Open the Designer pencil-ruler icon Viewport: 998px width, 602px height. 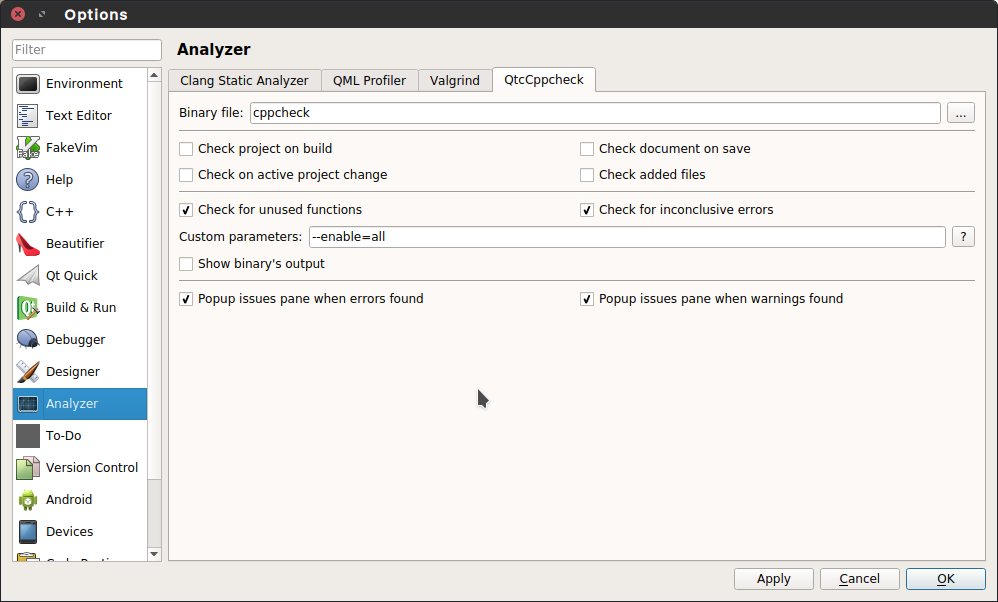(28, 372)
